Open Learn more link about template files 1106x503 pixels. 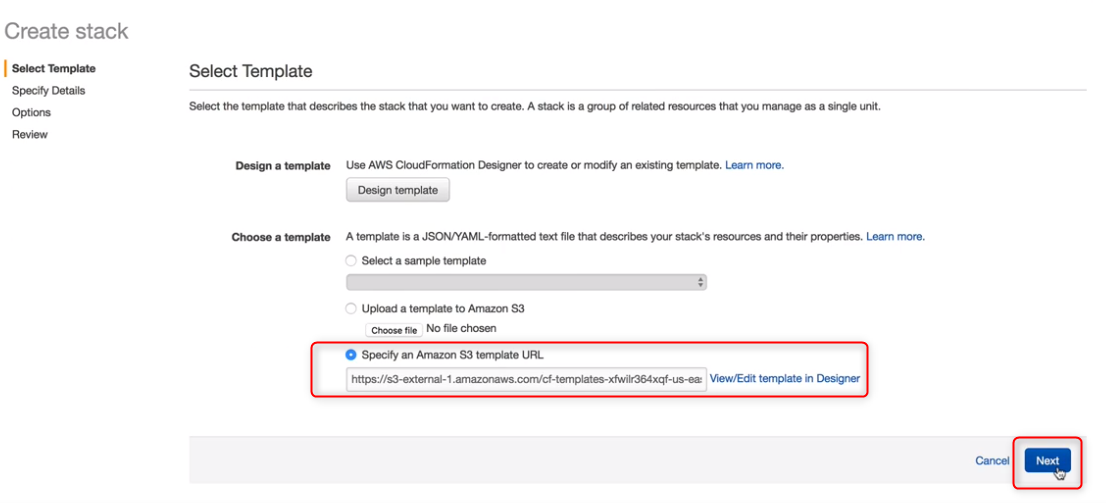(895, 237)
